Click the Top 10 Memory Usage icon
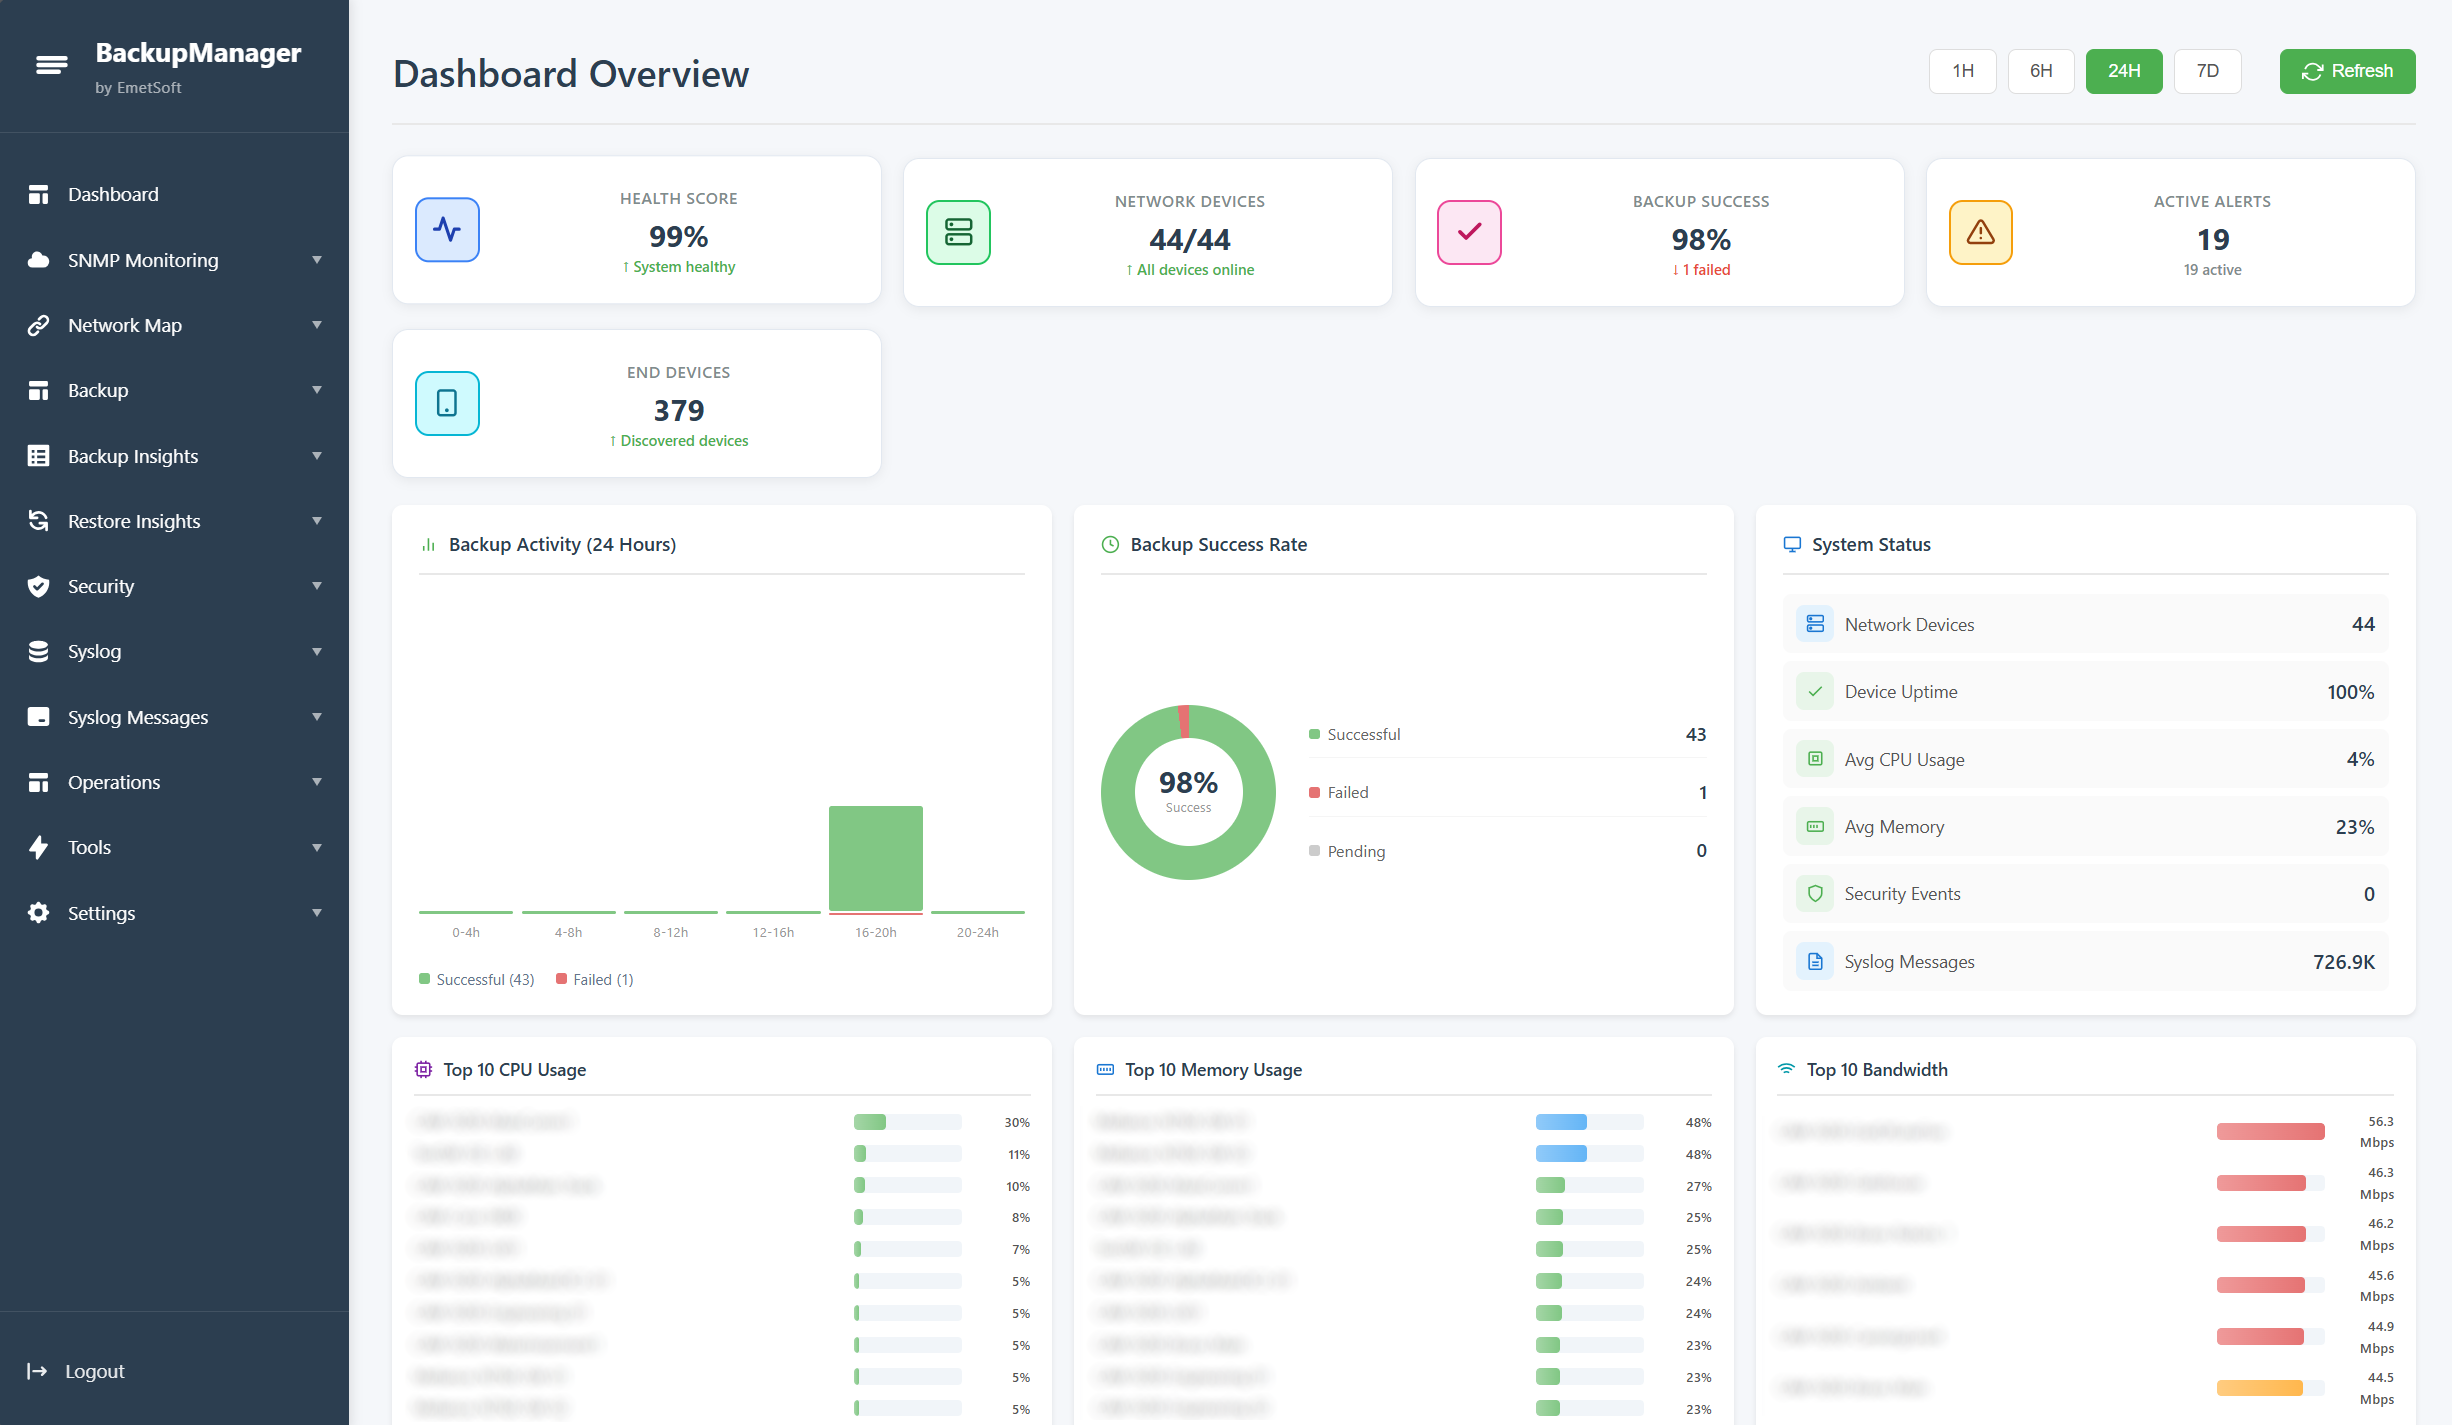 point(1105,1070)
